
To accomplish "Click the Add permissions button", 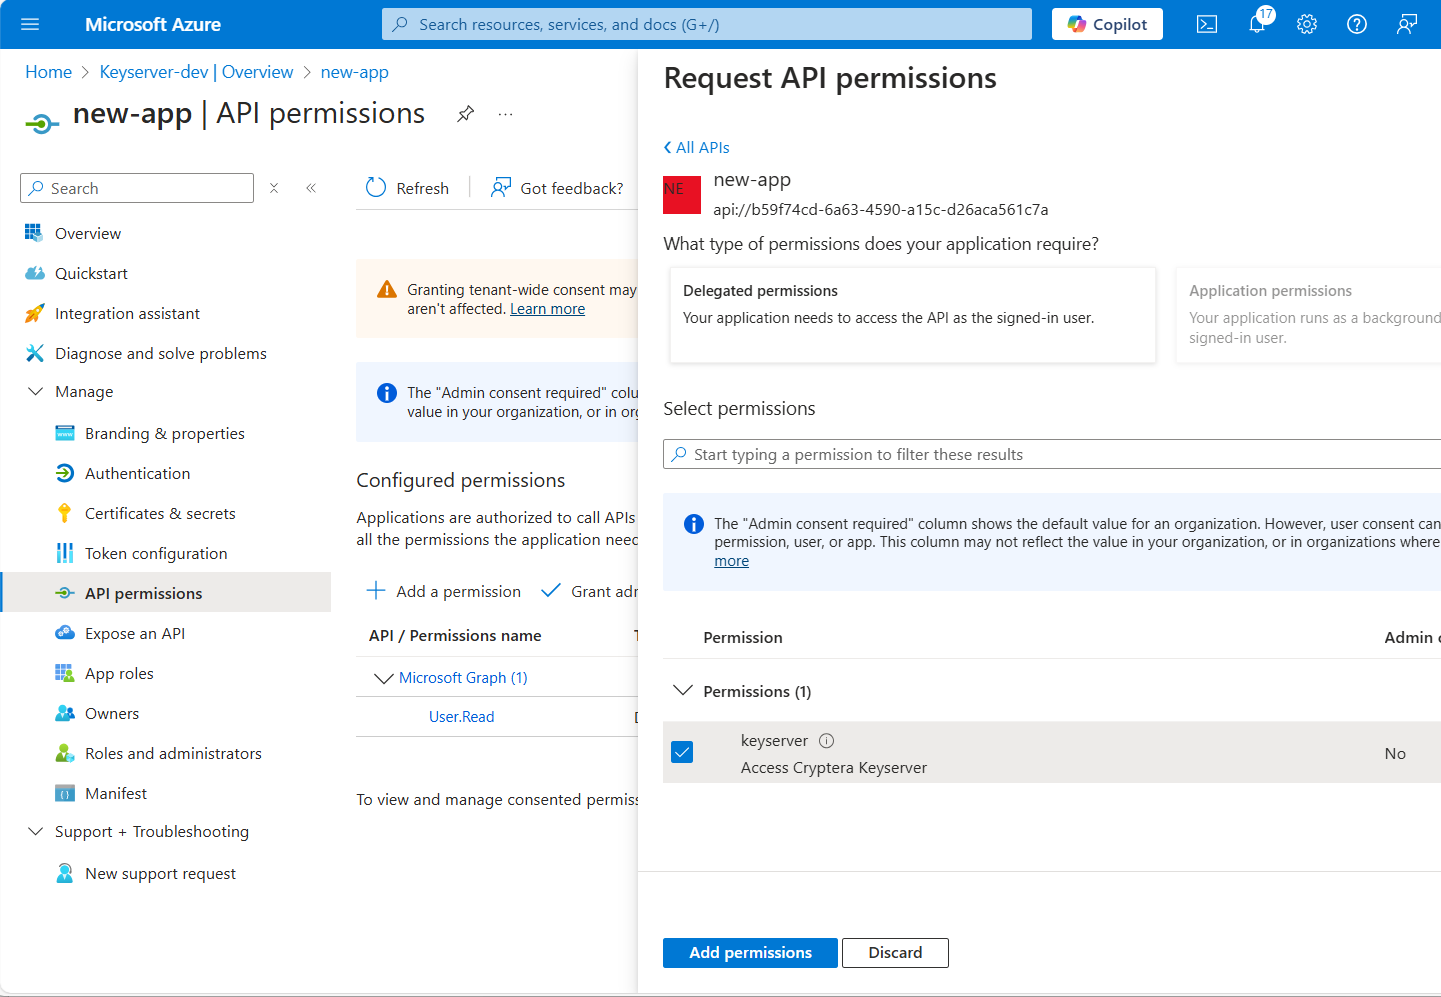I will [750, 952].
